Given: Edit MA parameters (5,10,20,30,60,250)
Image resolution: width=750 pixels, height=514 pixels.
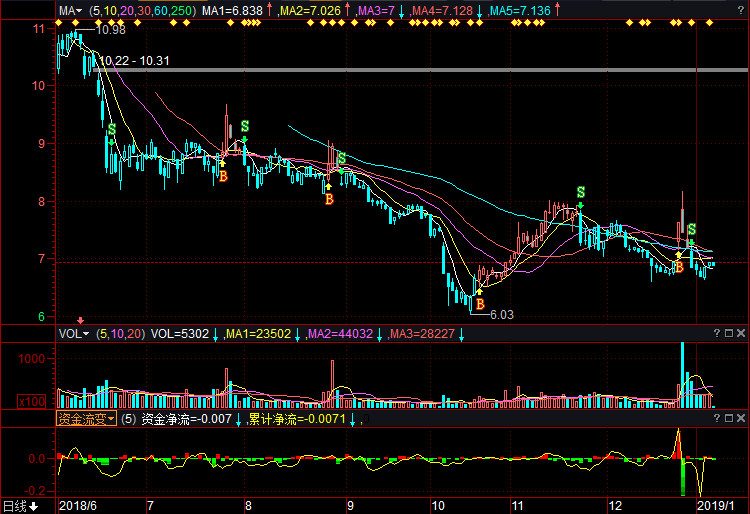Looking at the screenshot, I should tap(142, 11).
